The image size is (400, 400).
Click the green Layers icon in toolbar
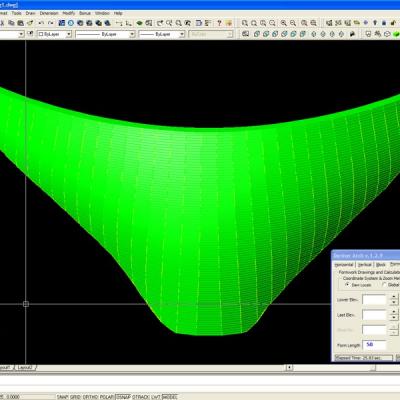139,23
